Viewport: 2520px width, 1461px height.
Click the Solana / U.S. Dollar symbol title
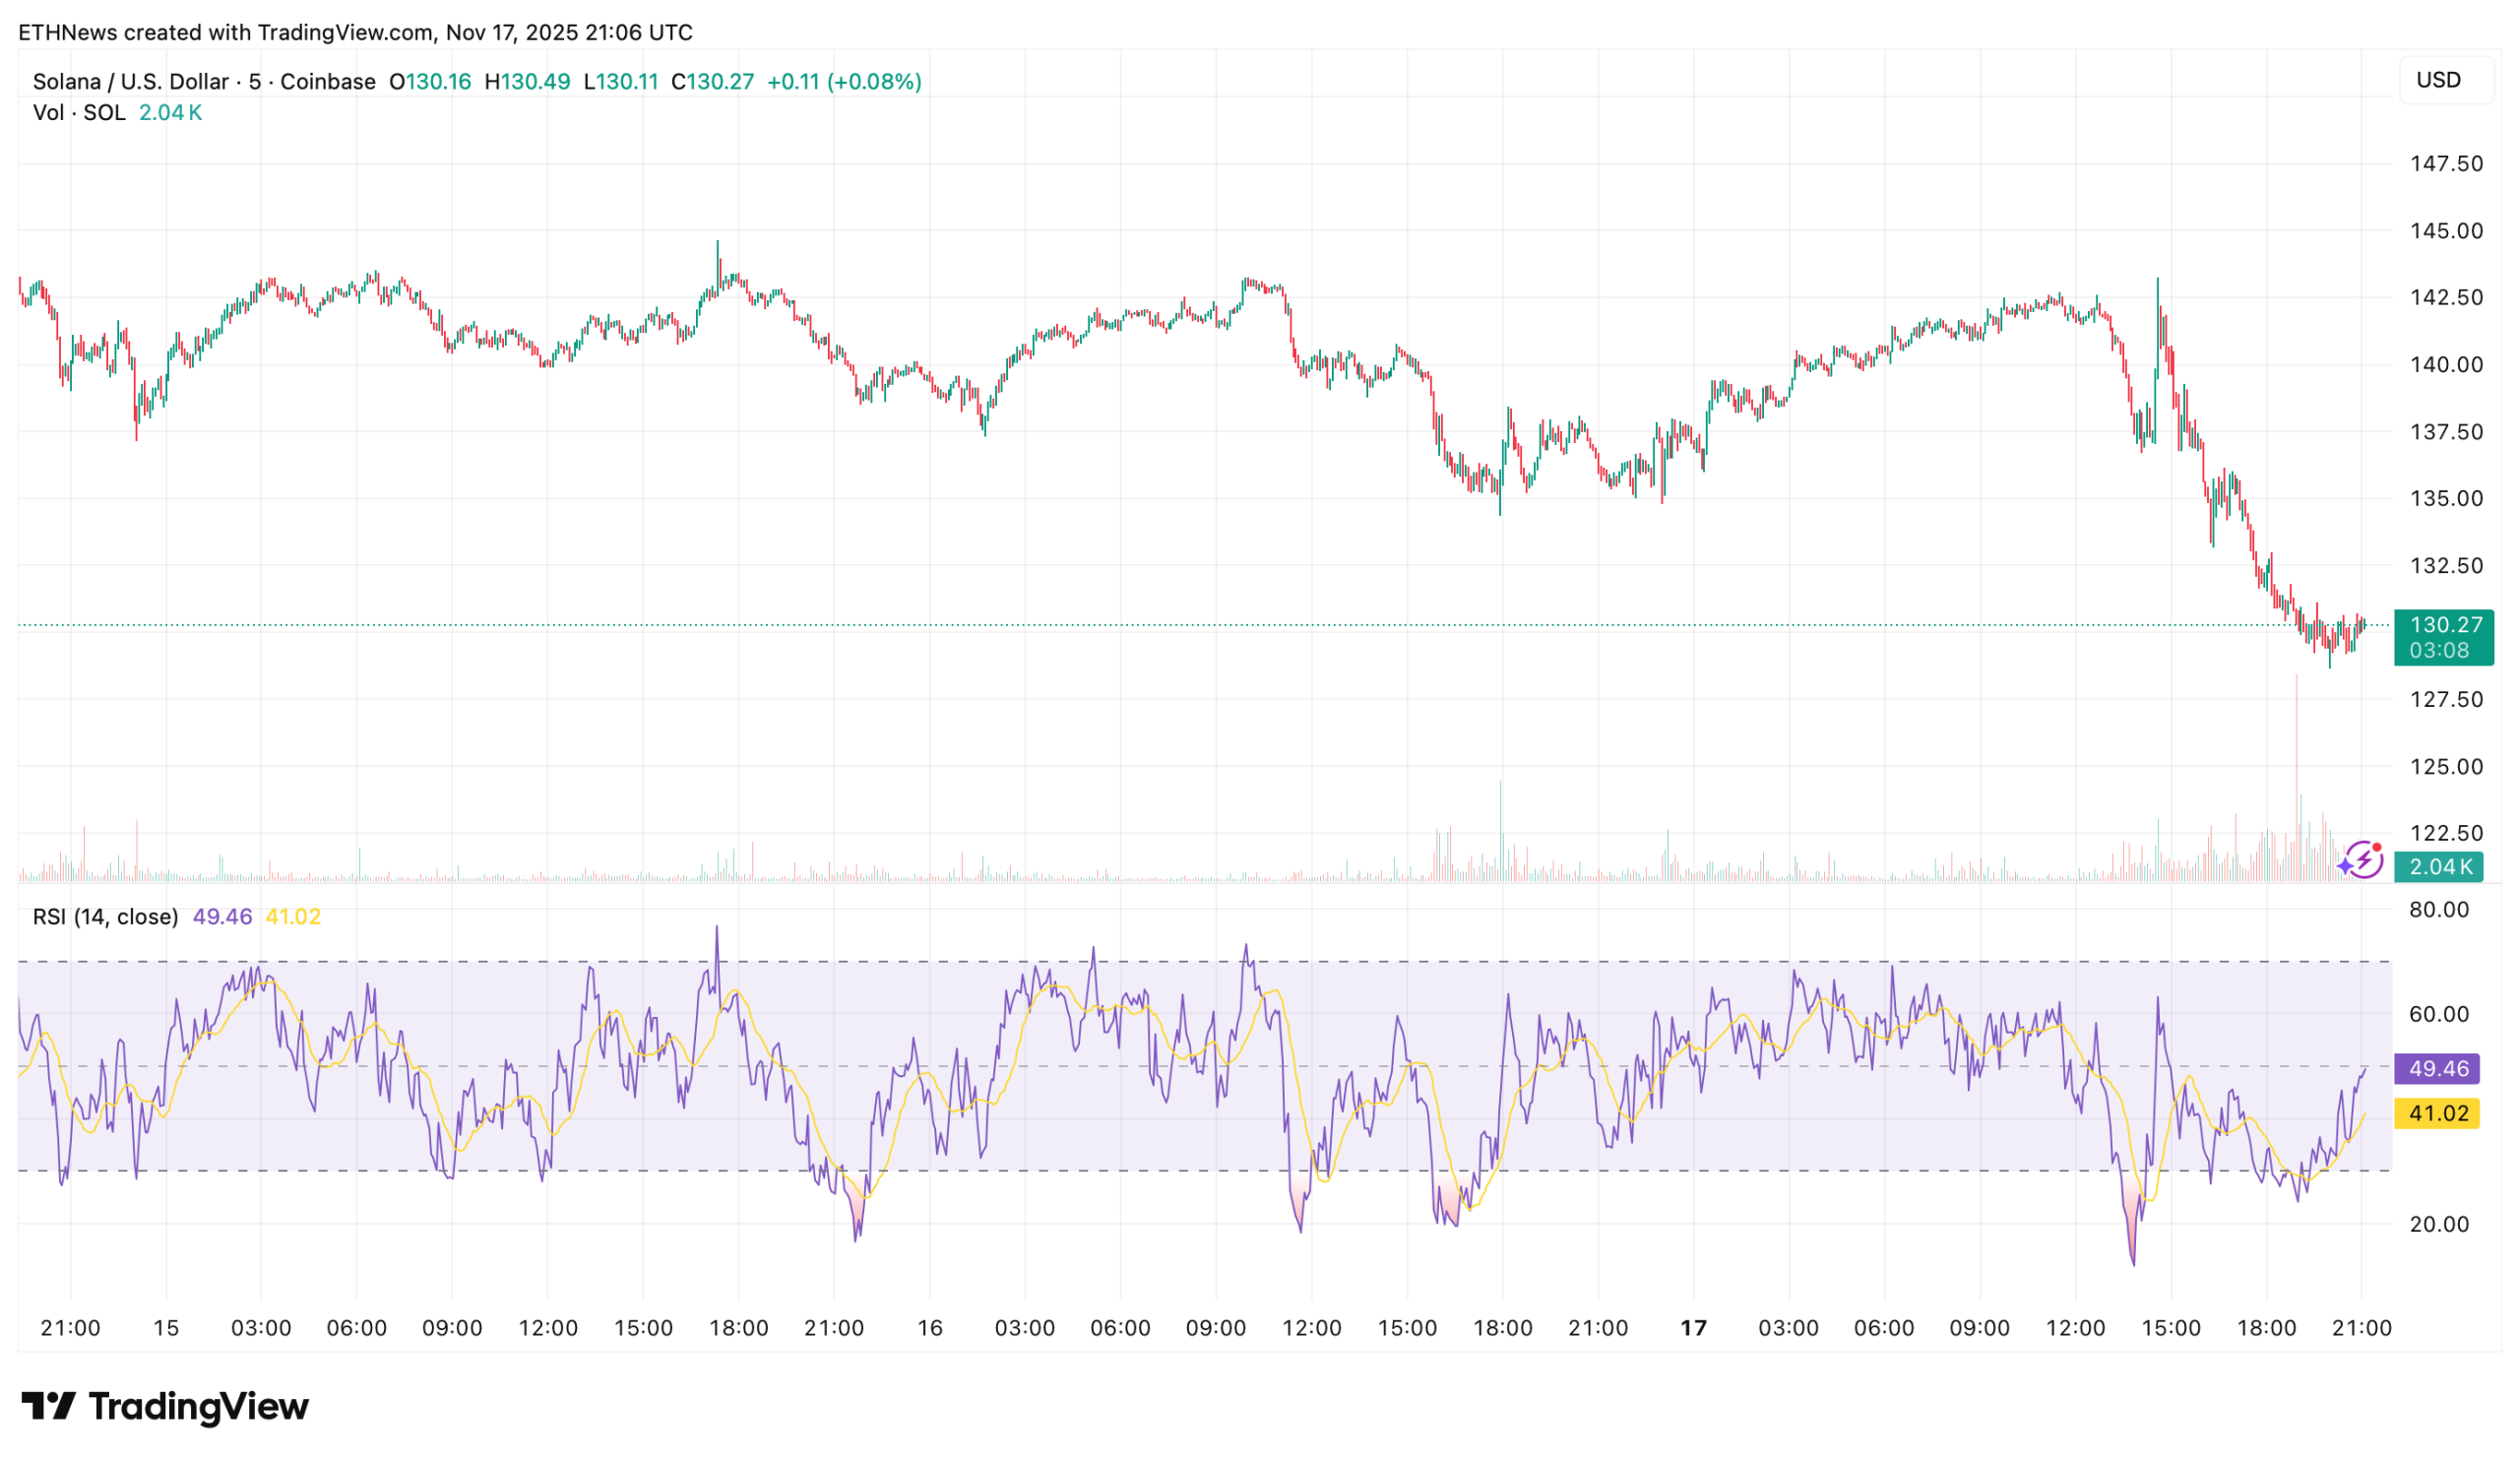point(130,82)
